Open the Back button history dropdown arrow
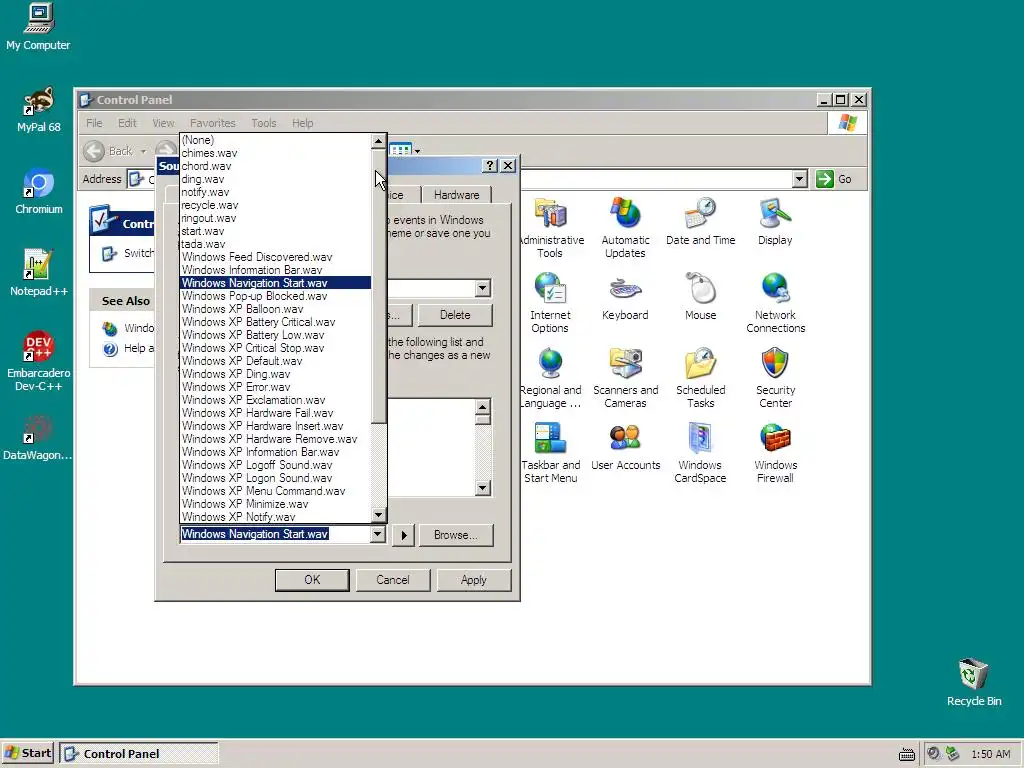The height and width of the screenshot is (768, 1024). point(143,151)
